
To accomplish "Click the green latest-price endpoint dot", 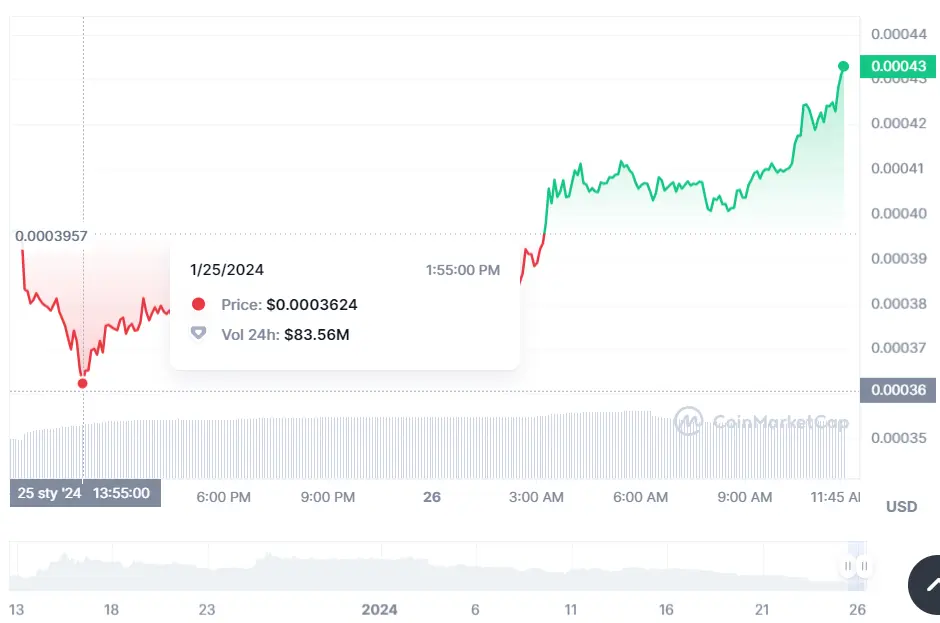I will click(x=843, y=66).
